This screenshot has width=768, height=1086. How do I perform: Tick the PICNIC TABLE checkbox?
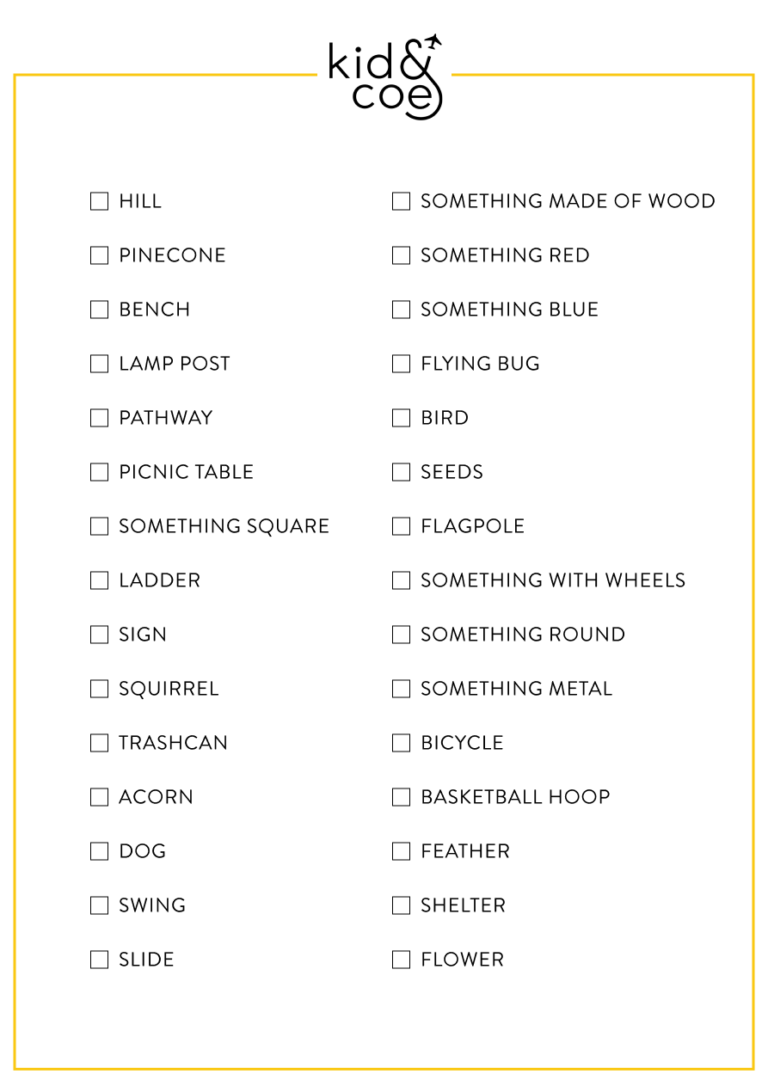[99, 472]
